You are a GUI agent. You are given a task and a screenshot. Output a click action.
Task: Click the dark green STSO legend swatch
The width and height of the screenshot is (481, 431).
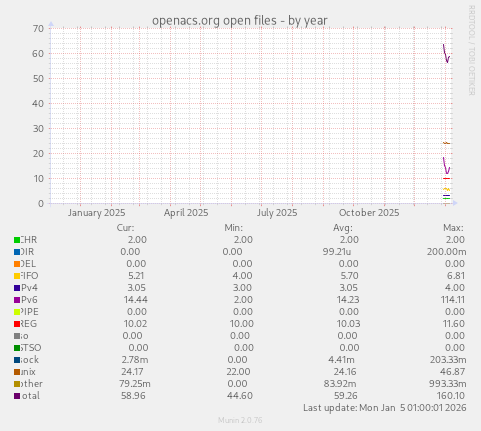[17, 348]
